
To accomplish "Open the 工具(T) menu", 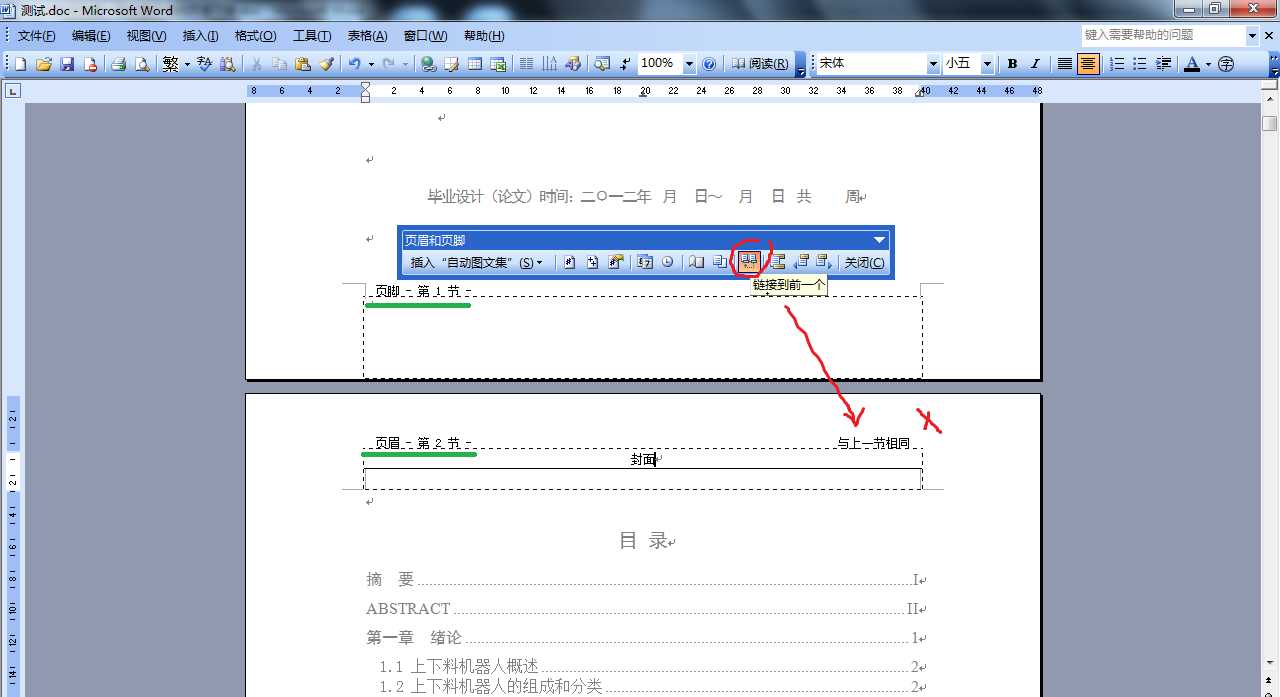I will [x=312, y=36].
